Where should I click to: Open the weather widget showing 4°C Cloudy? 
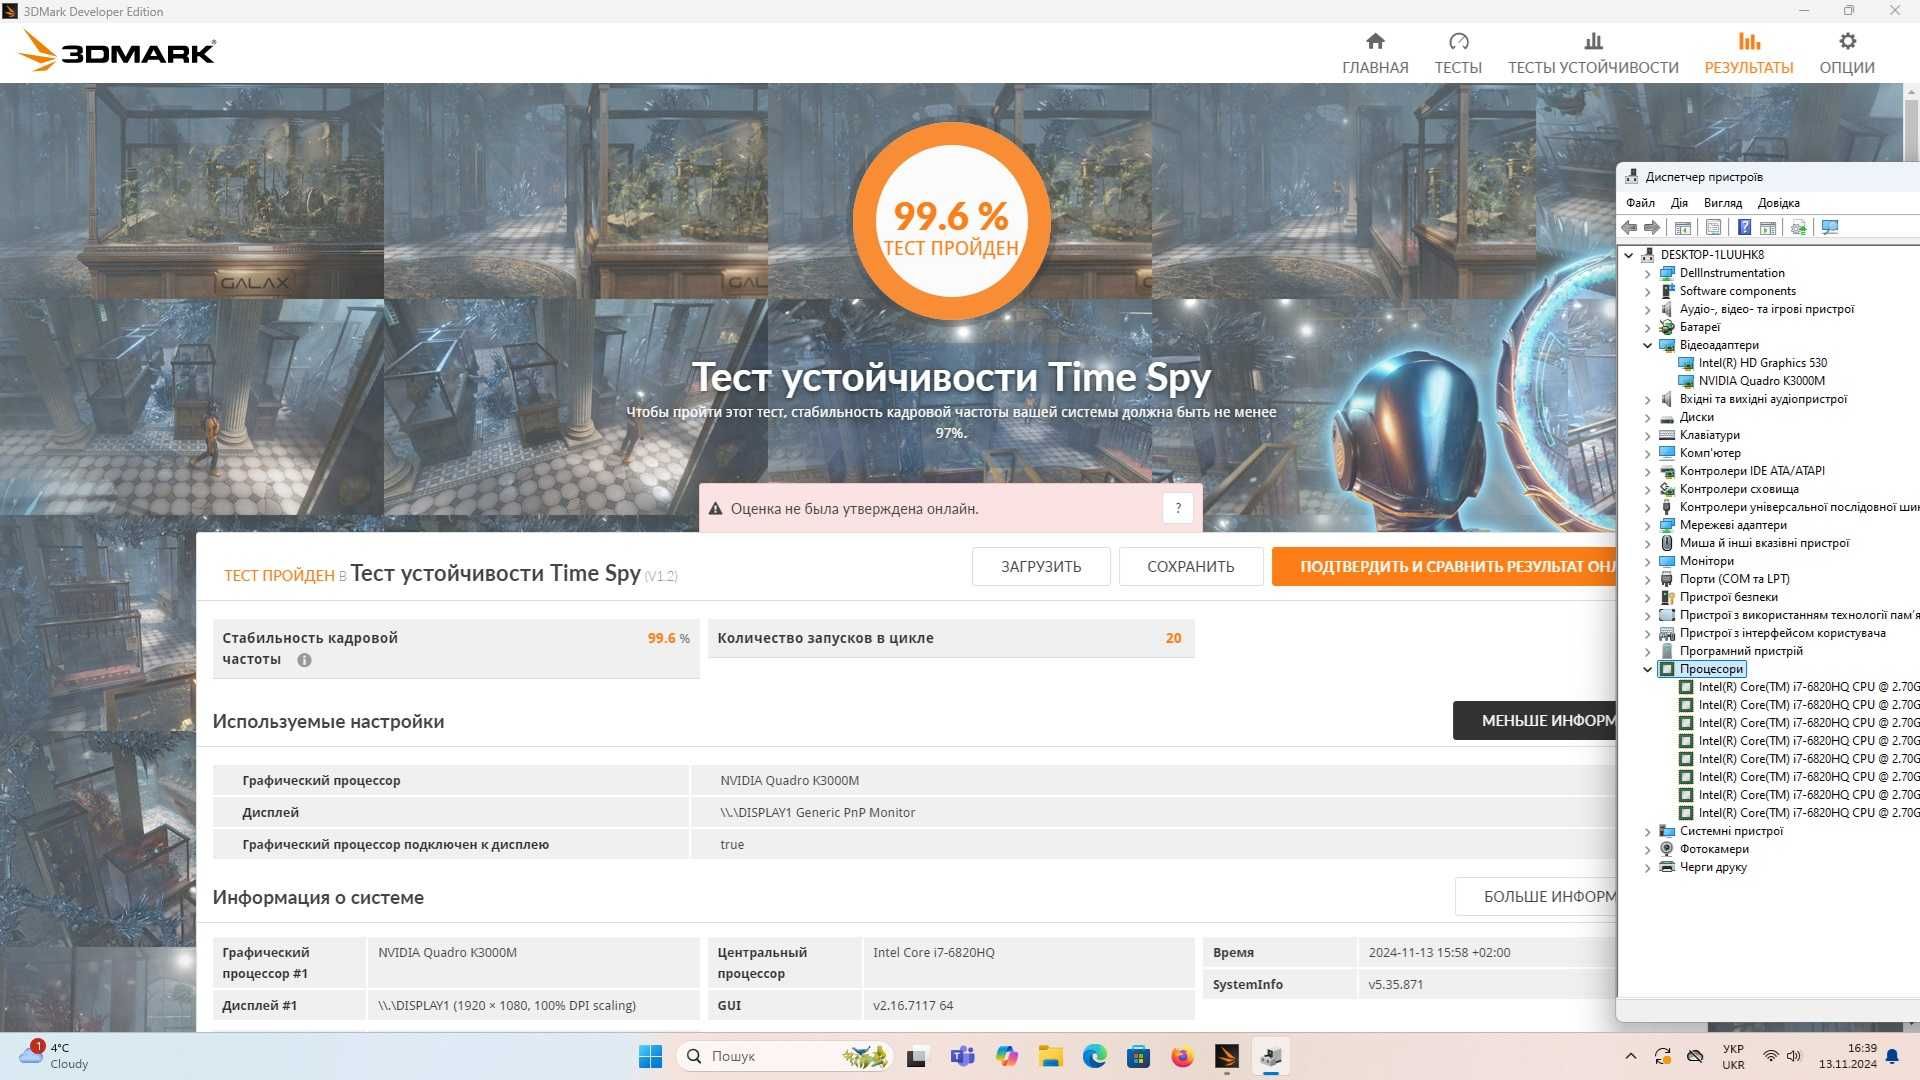coord(55,1056)
